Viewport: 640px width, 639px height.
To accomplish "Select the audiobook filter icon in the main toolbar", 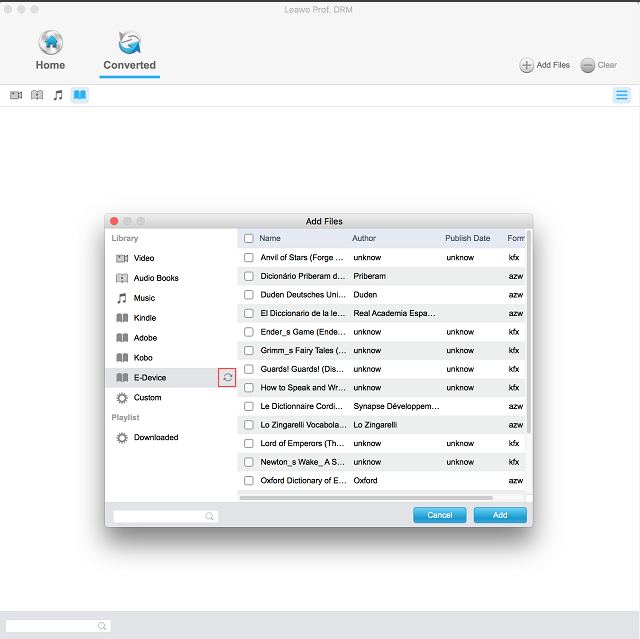I will [37, 95].
